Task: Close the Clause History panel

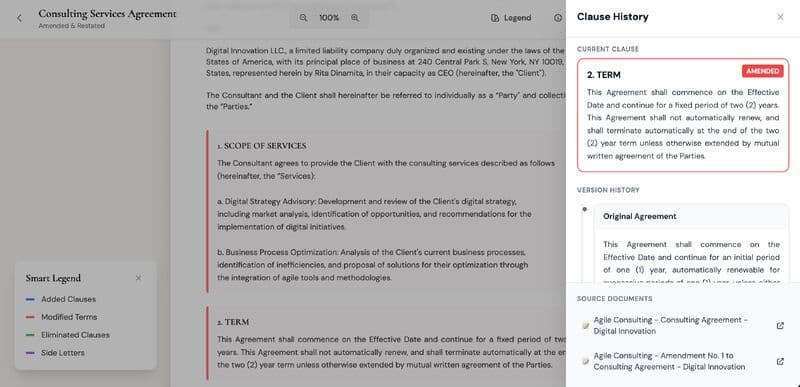Action: 780,17
